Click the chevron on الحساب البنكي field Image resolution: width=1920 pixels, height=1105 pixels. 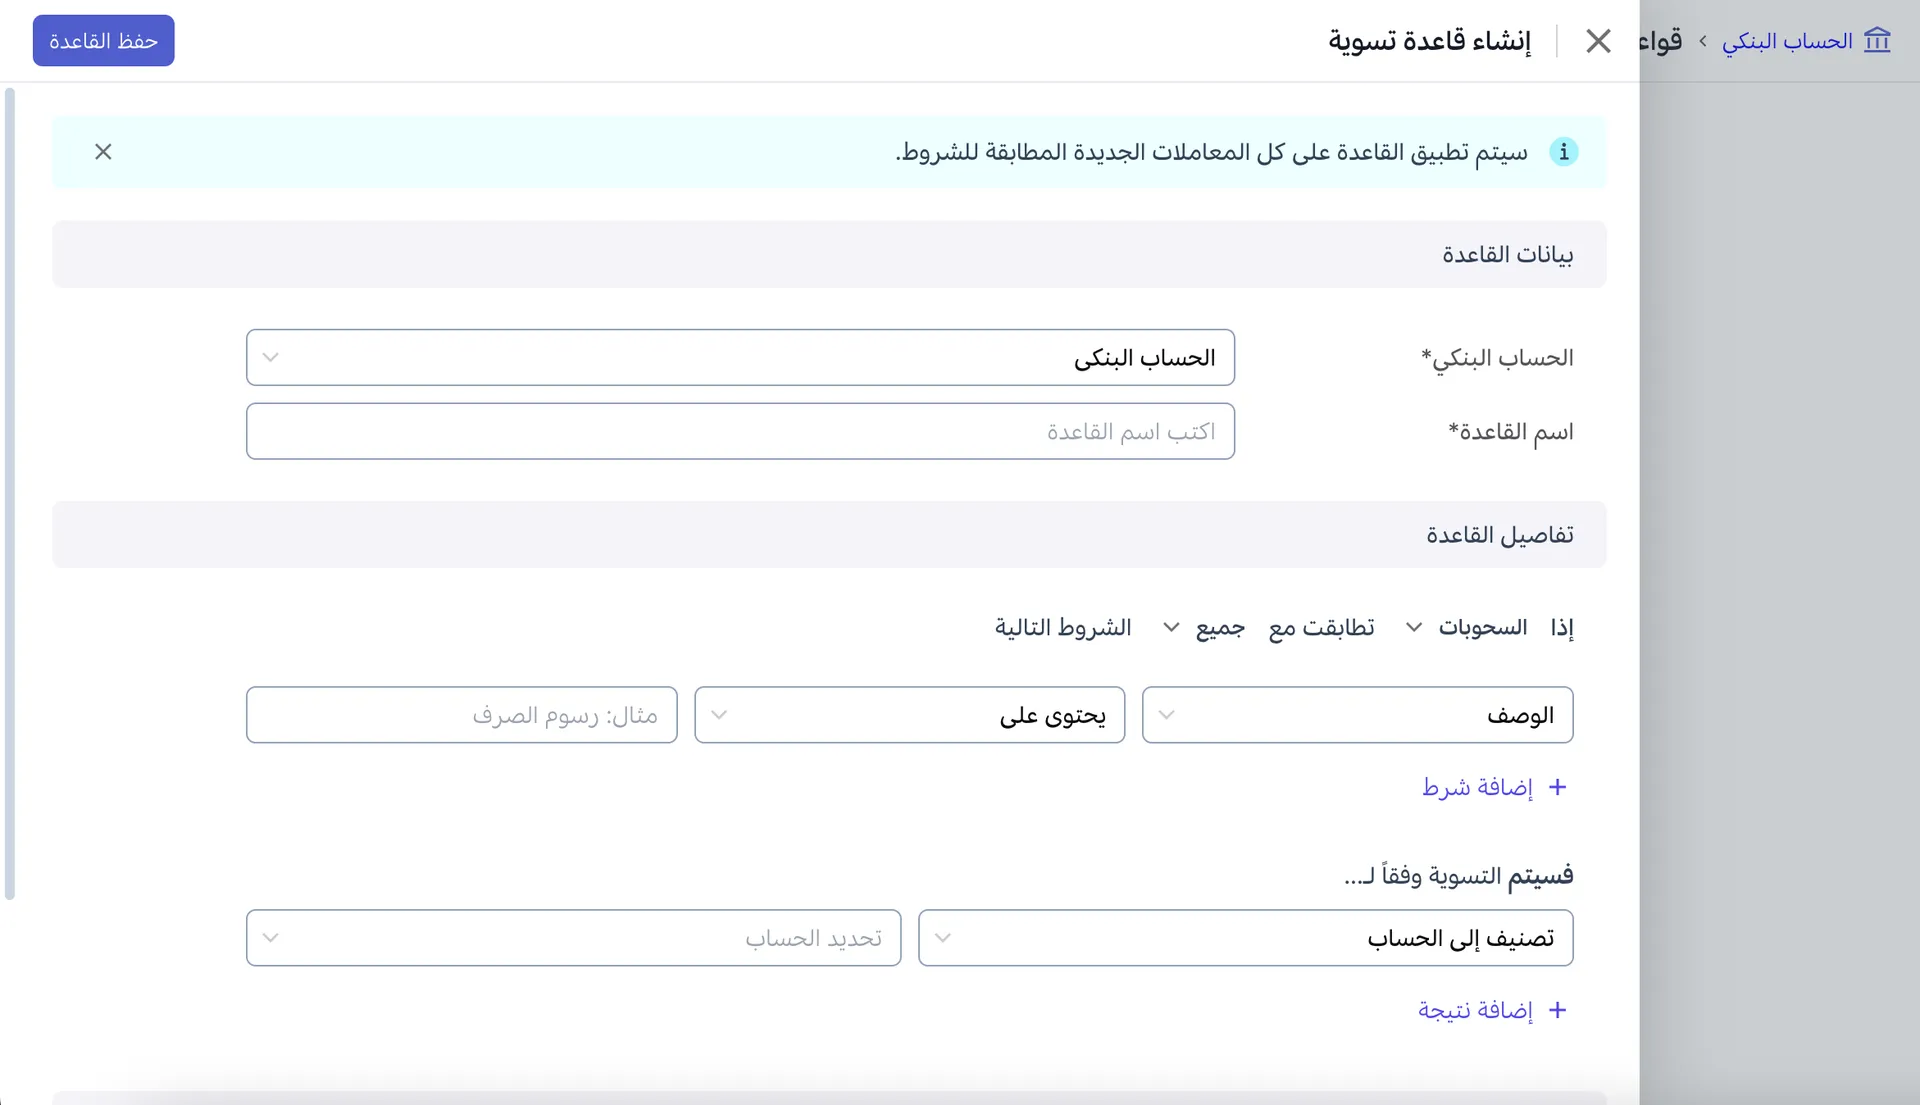(x=270, y=357)
